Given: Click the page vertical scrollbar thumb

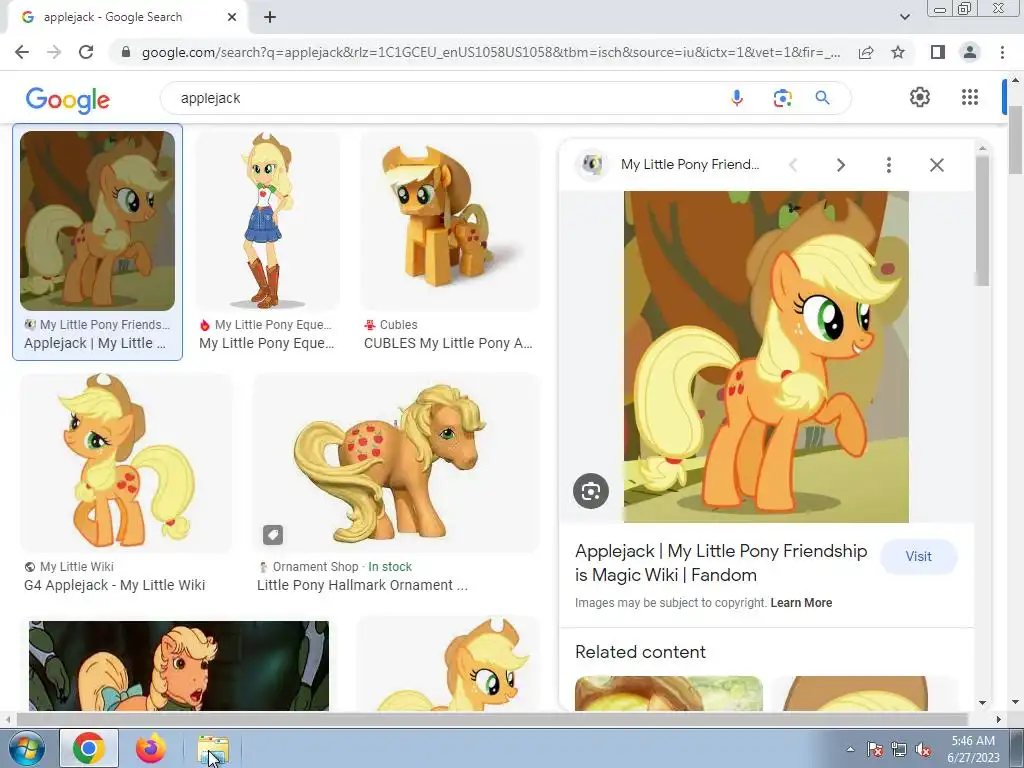Looking at the screenshot, I should [x=1015, y=138].
